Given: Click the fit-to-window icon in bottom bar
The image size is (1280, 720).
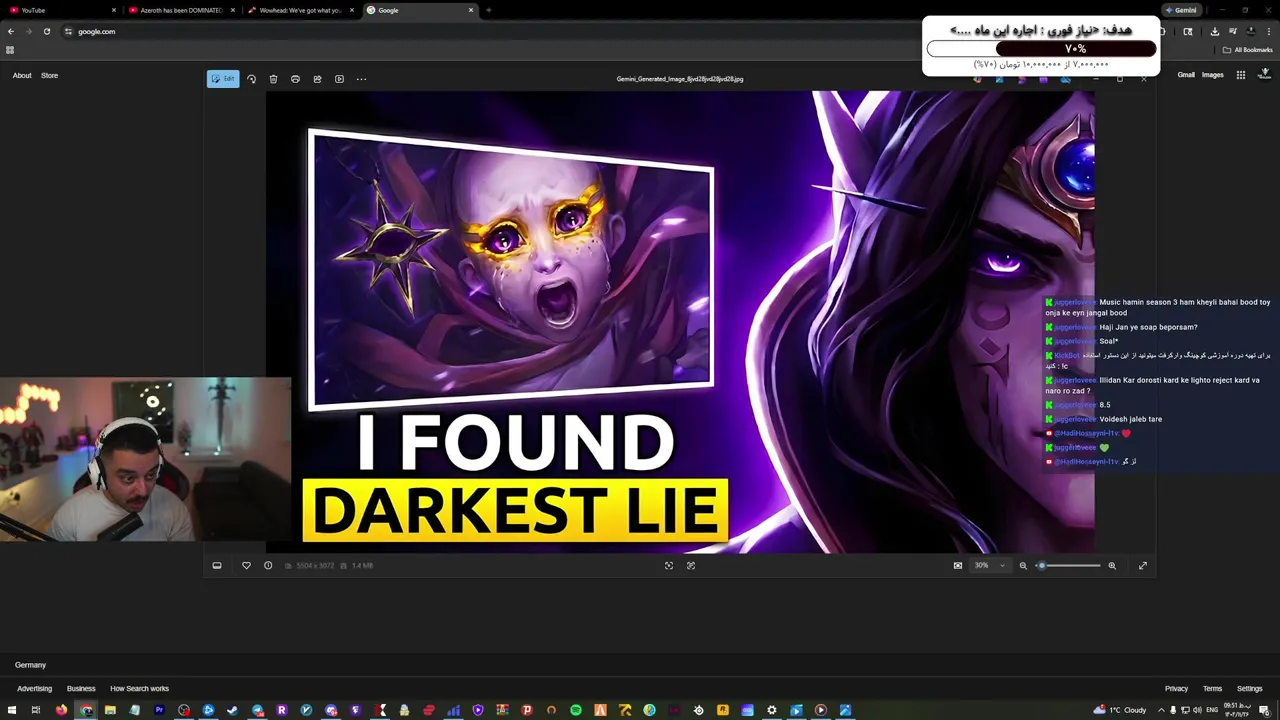Looking at the screenshot, I should [669, 565].
